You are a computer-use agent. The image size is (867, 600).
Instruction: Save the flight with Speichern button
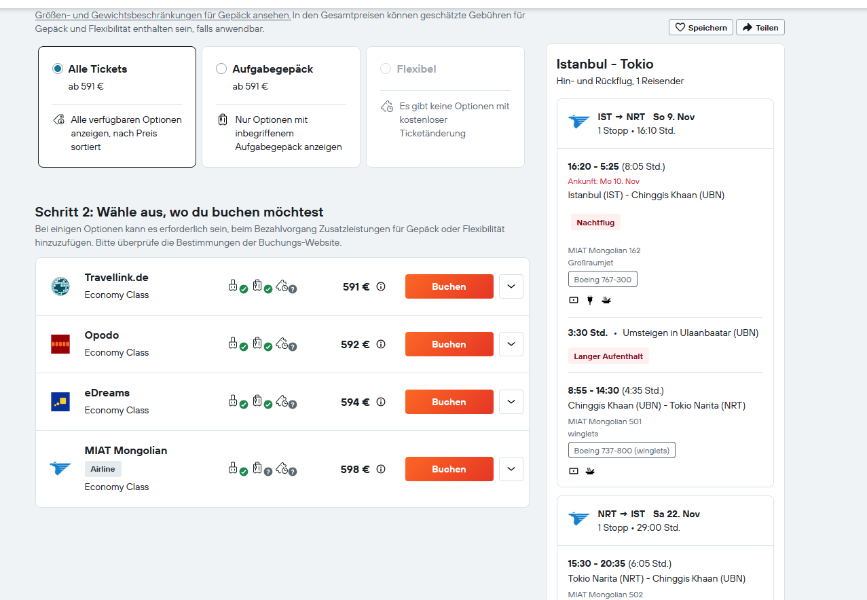coord(701,27)
